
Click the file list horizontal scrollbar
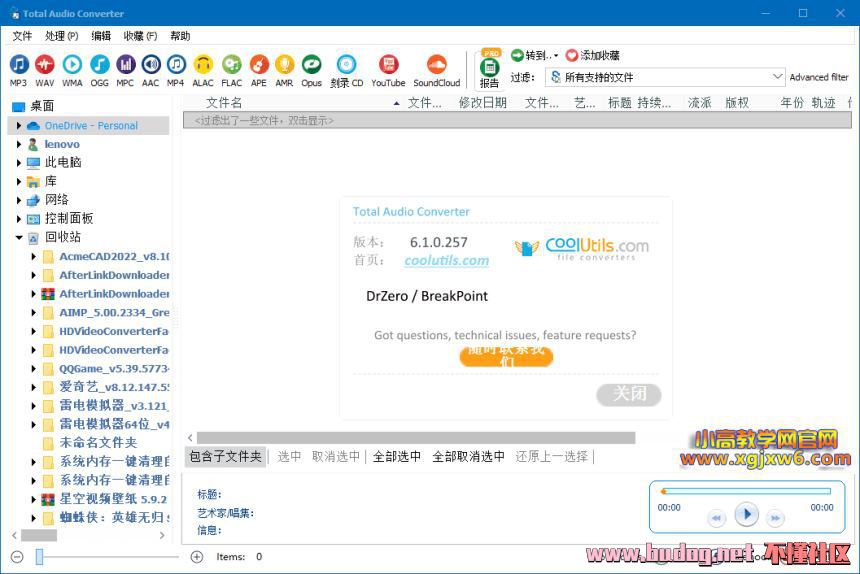(x=416, y=438)
